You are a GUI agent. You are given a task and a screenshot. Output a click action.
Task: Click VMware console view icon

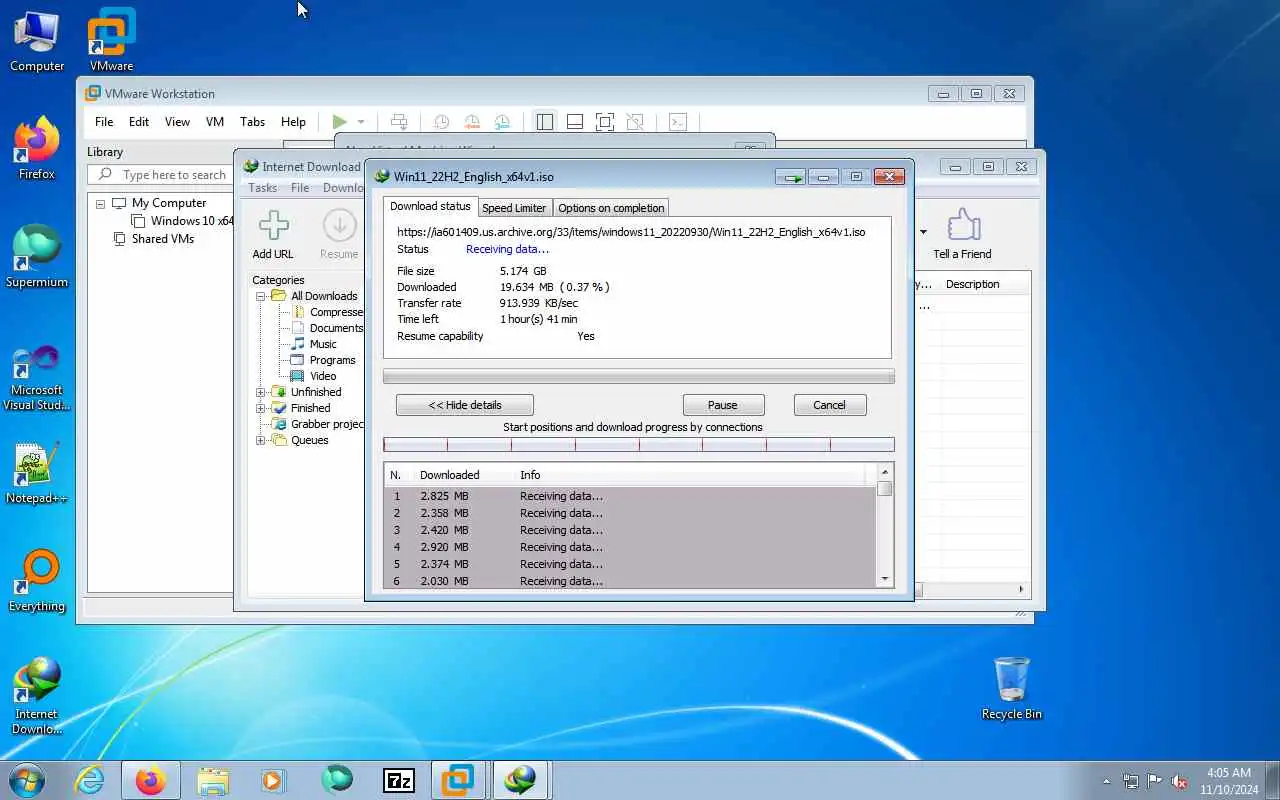point(677,122)
